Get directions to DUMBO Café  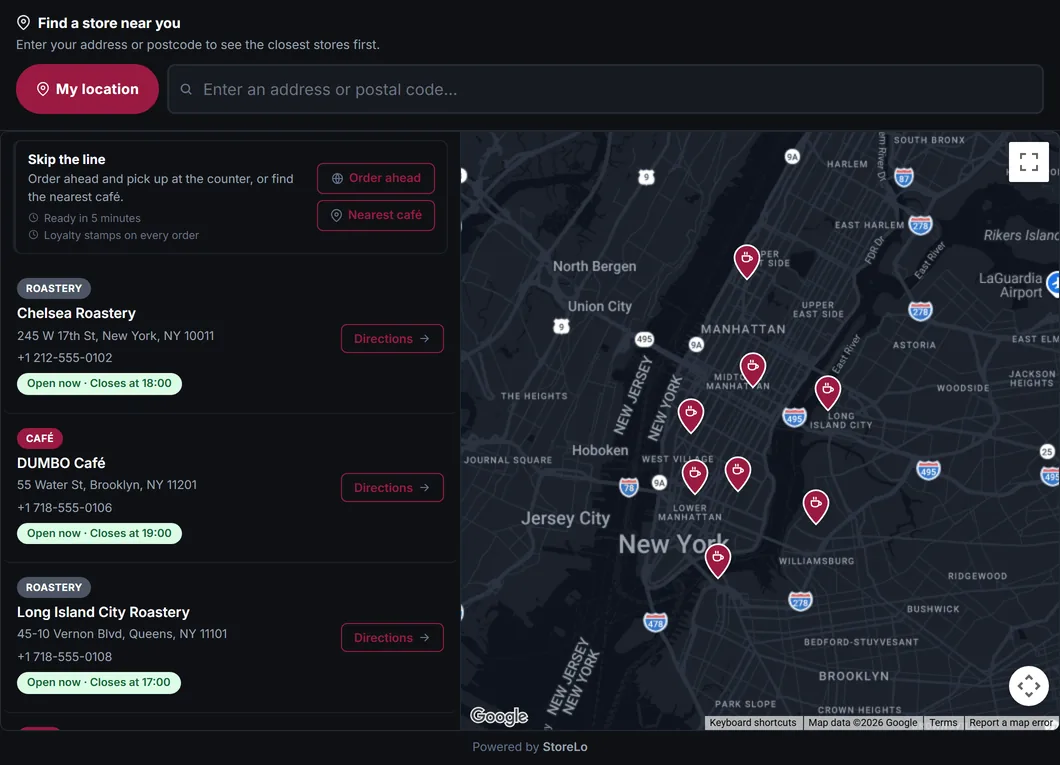(392, 487)
